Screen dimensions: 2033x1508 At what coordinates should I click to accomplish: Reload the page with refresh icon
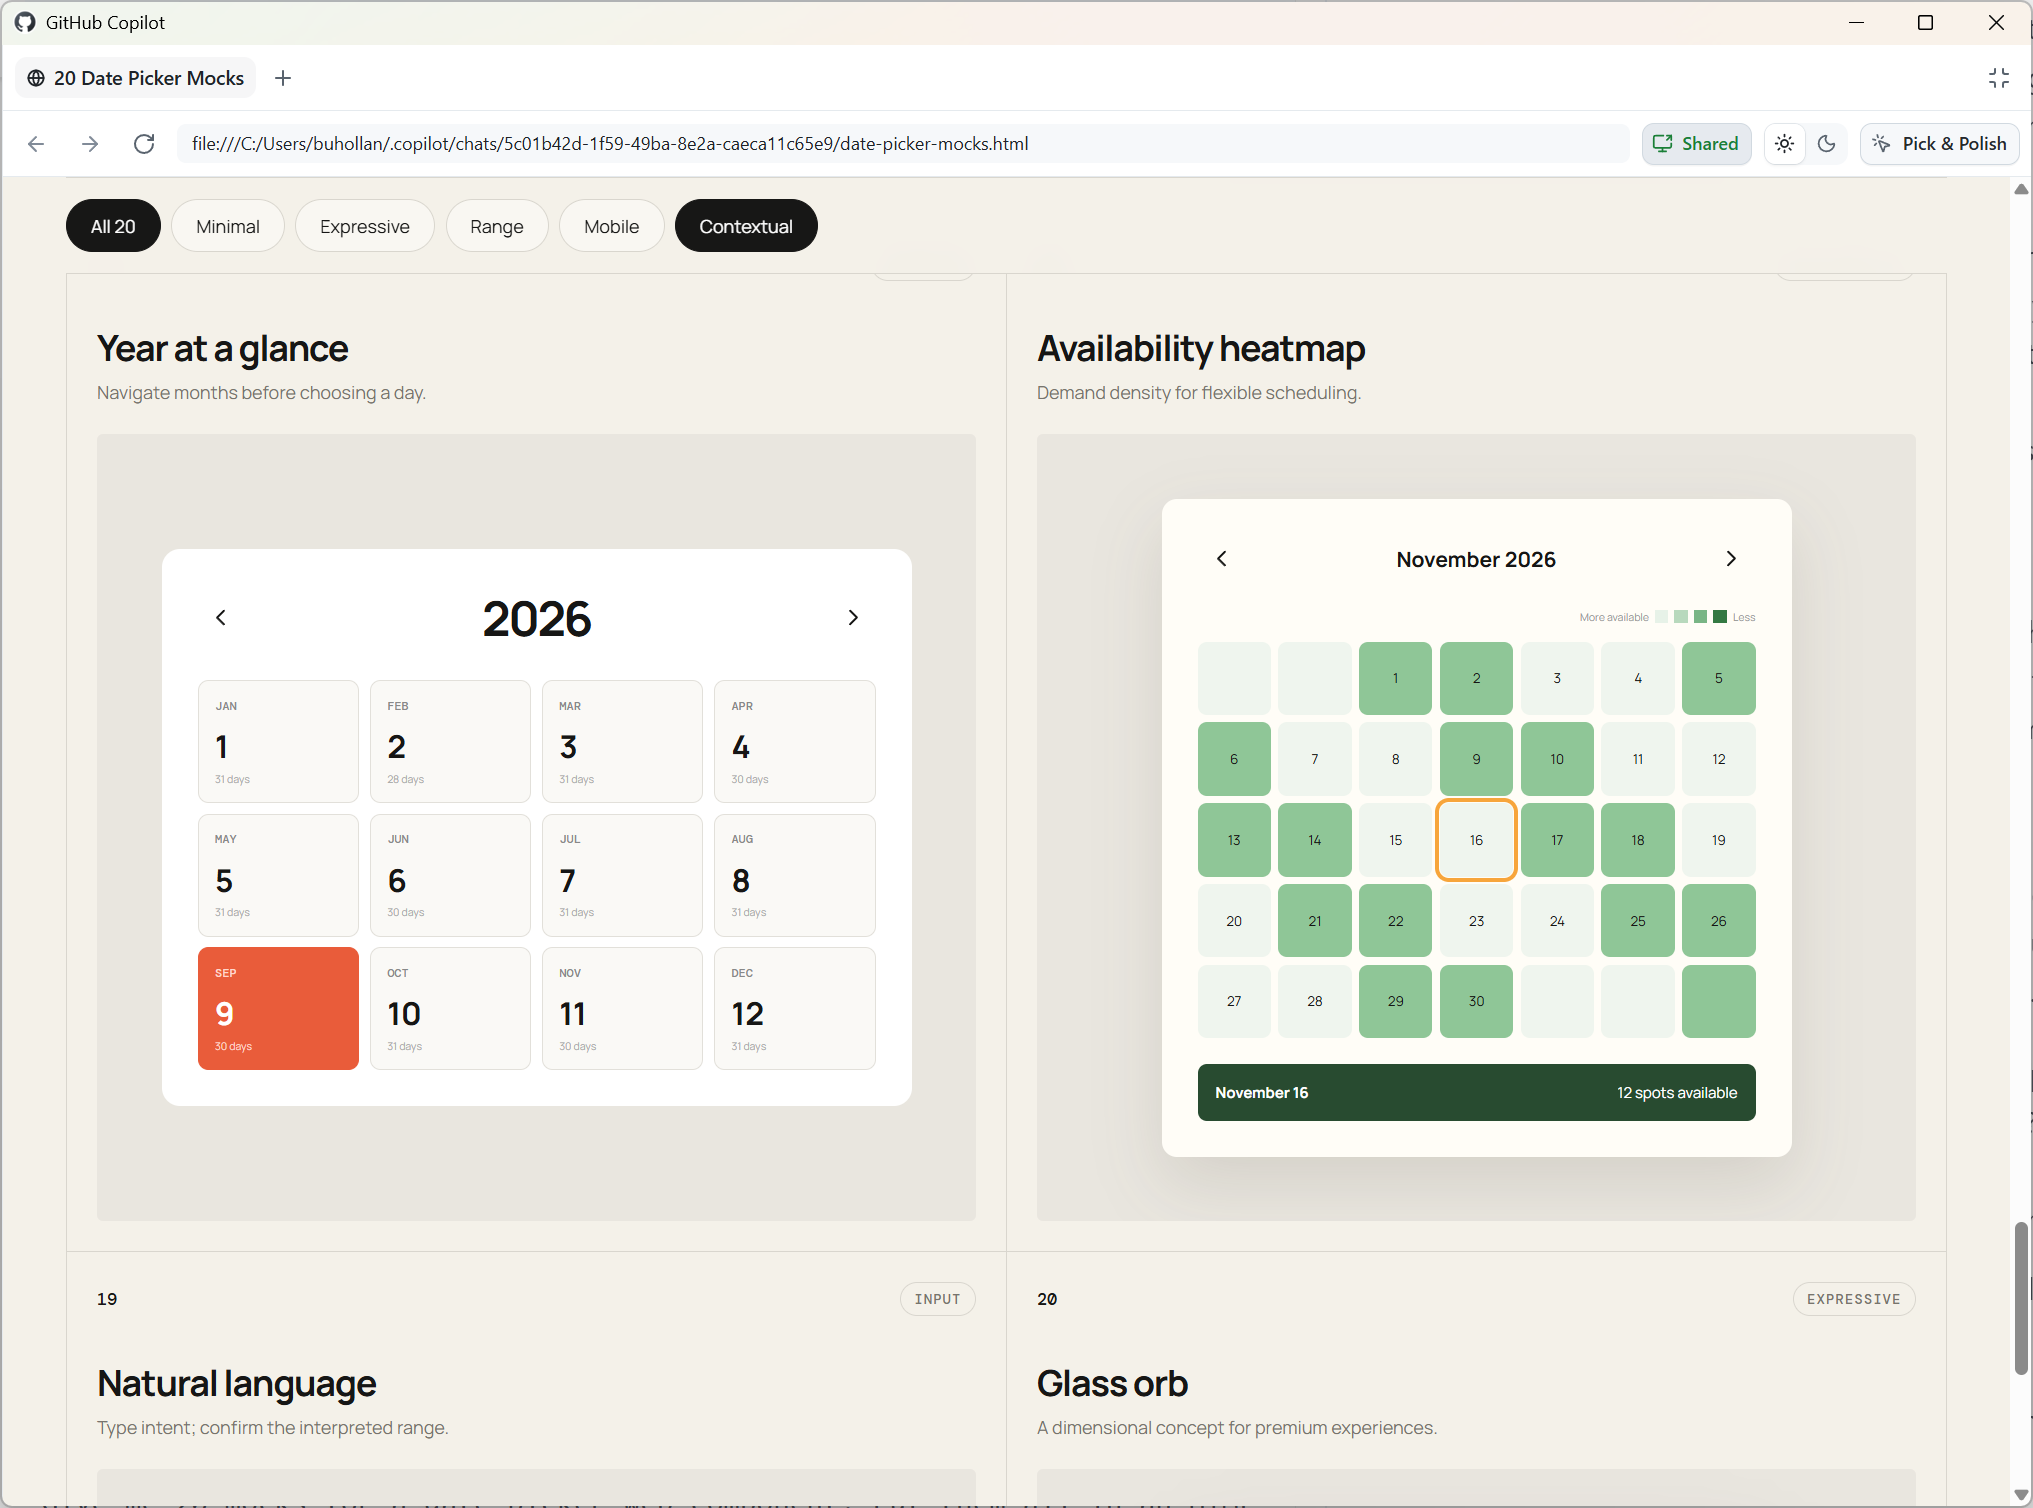tap(144, 144)
